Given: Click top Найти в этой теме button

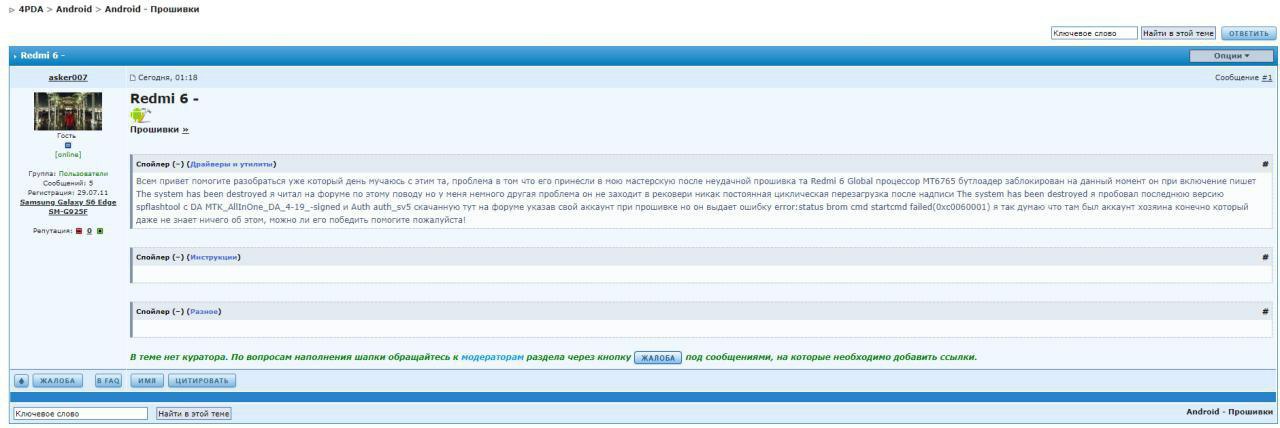Looking at the screenshot, I should 1177,33.
